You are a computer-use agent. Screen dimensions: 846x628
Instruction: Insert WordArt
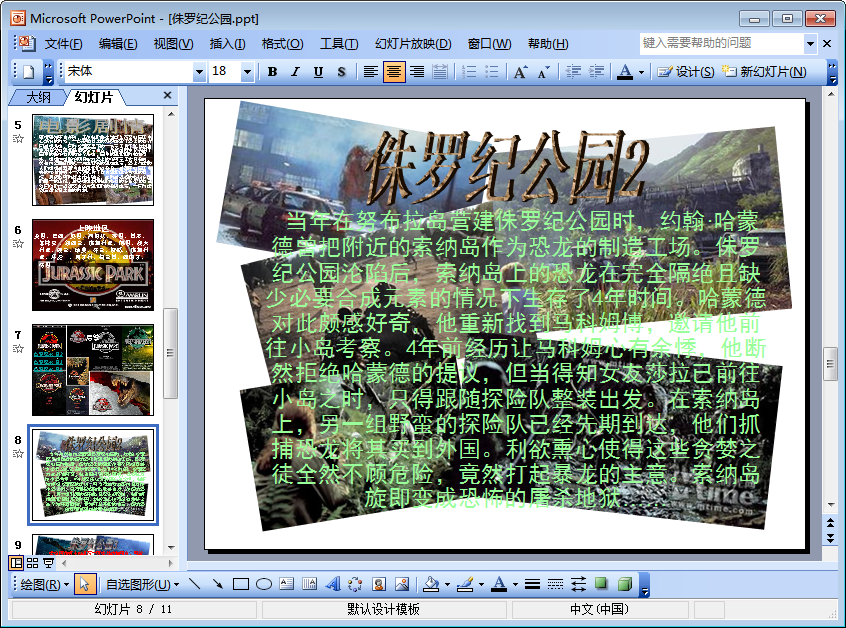coord(333,584)
